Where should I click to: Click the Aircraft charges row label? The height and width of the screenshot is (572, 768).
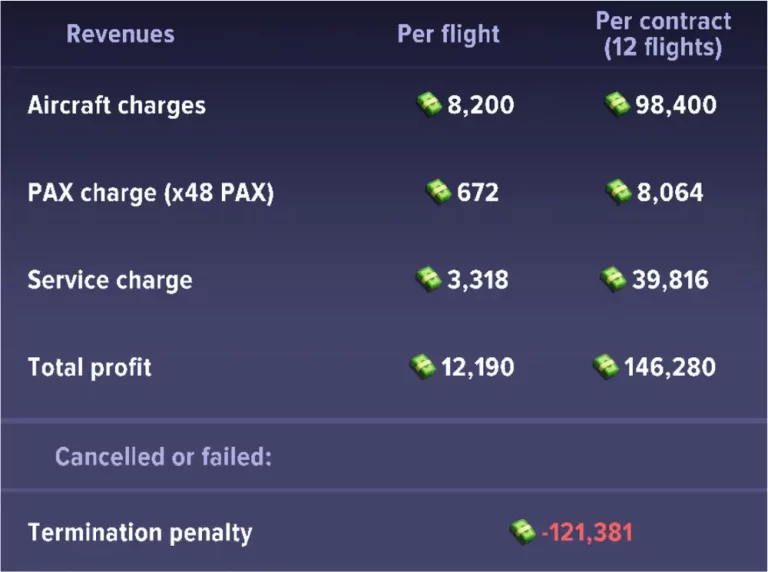(x=116, y=105)
